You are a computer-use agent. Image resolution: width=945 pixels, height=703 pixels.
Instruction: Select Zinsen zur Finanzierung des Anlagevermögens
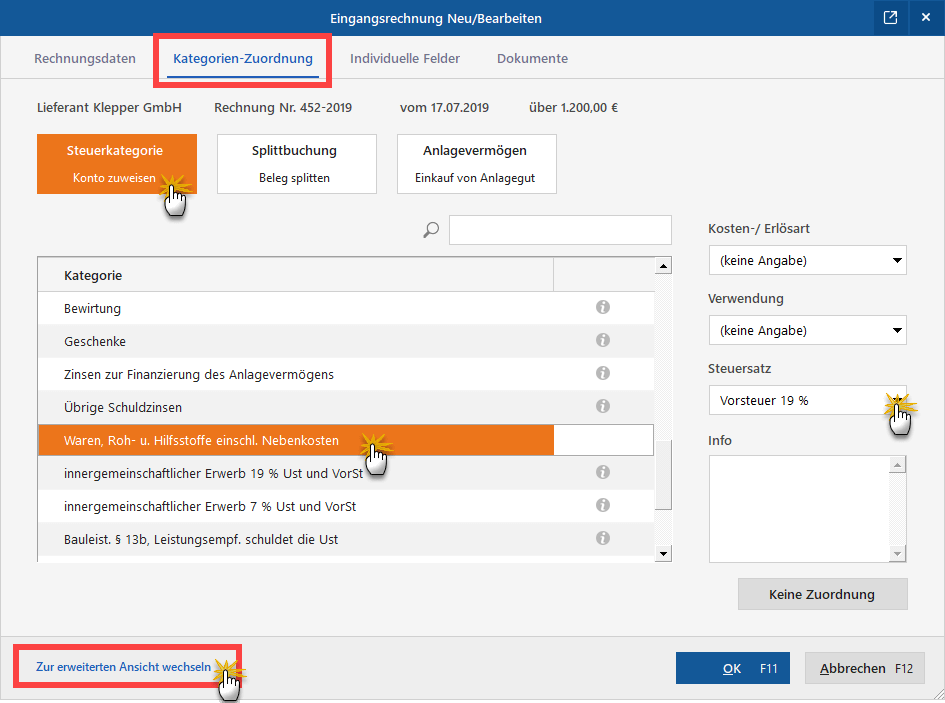(x=346, y=374)
